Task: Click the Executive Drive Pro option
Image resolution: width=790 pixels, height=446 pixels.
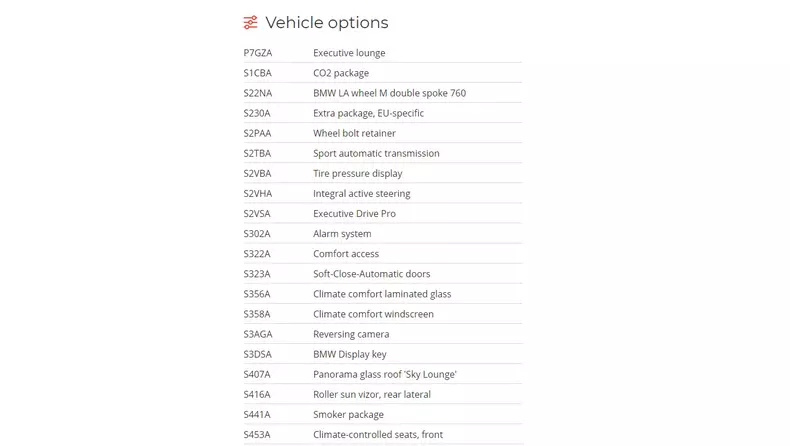Action: (x=354, y=213)
